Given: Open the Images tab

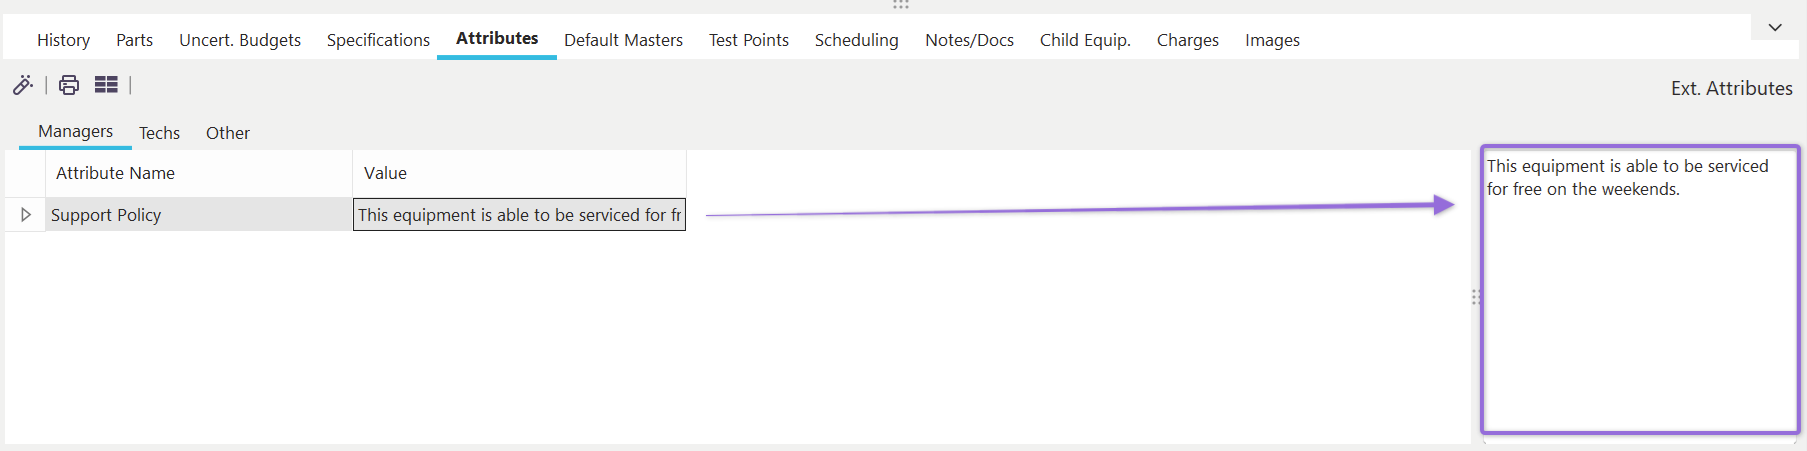Looking at the screenshot, I should tap(1272, 40).
